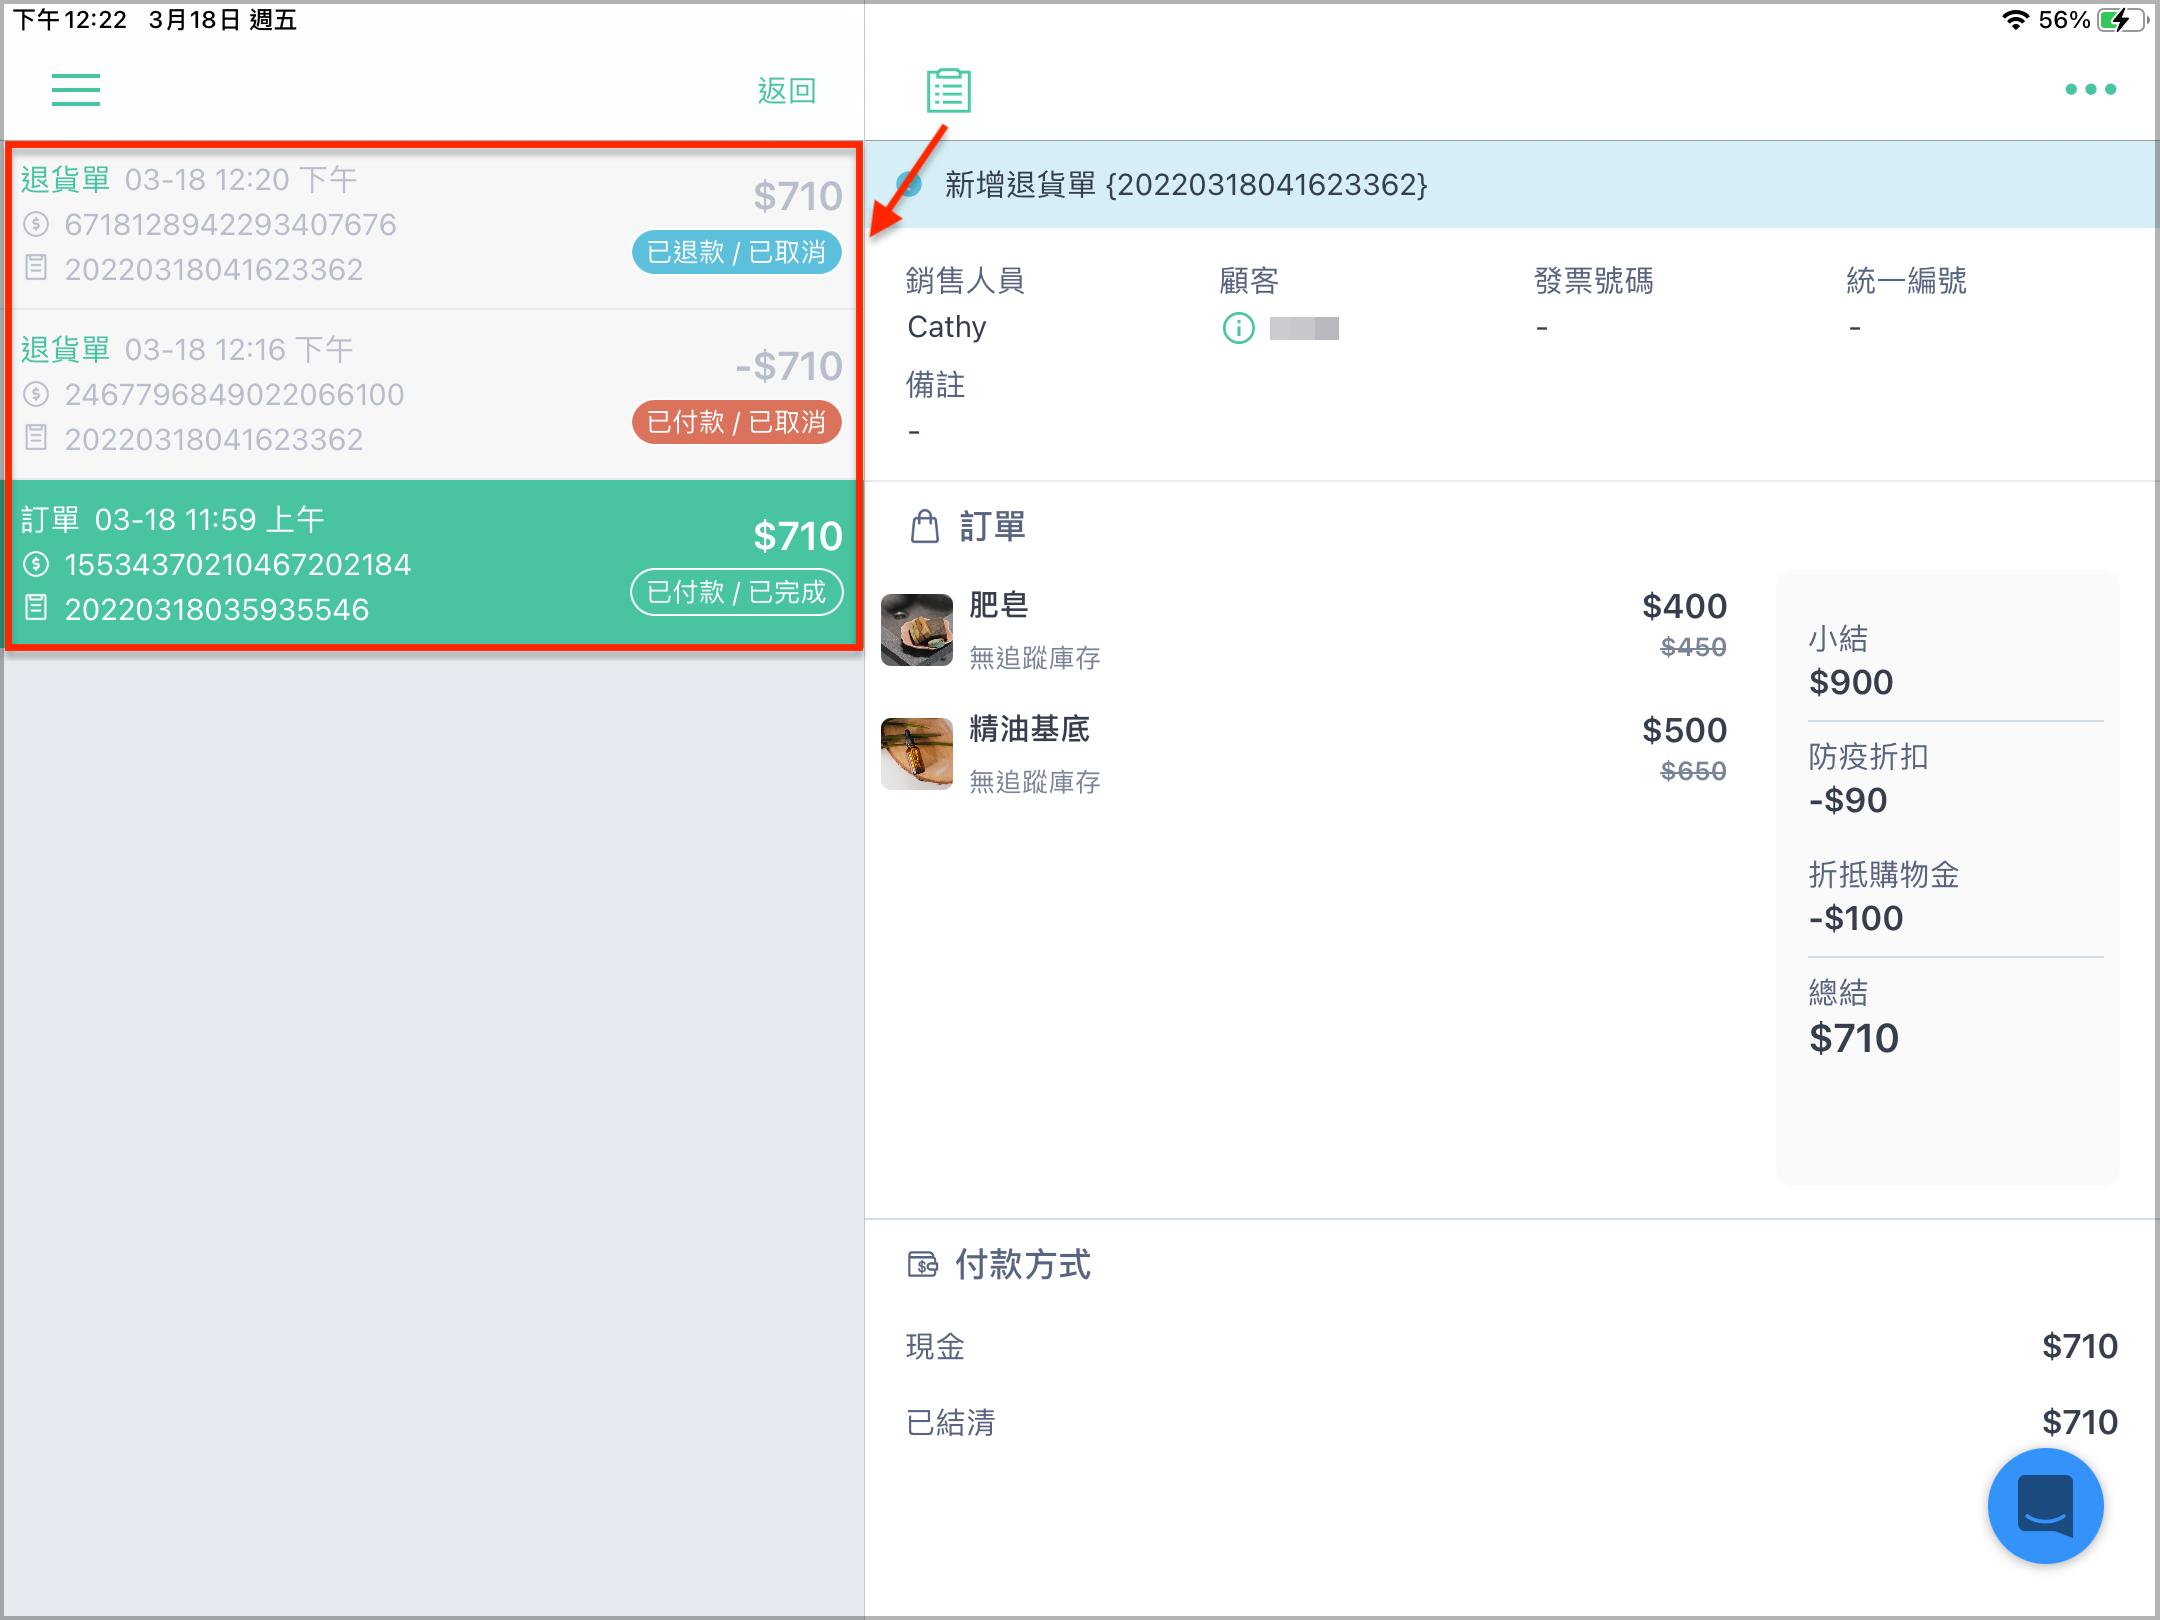Click the dollar icon of order 15534370210467202184
The width and height of the screenshot is (2160, 1620).
pos(36,564)
